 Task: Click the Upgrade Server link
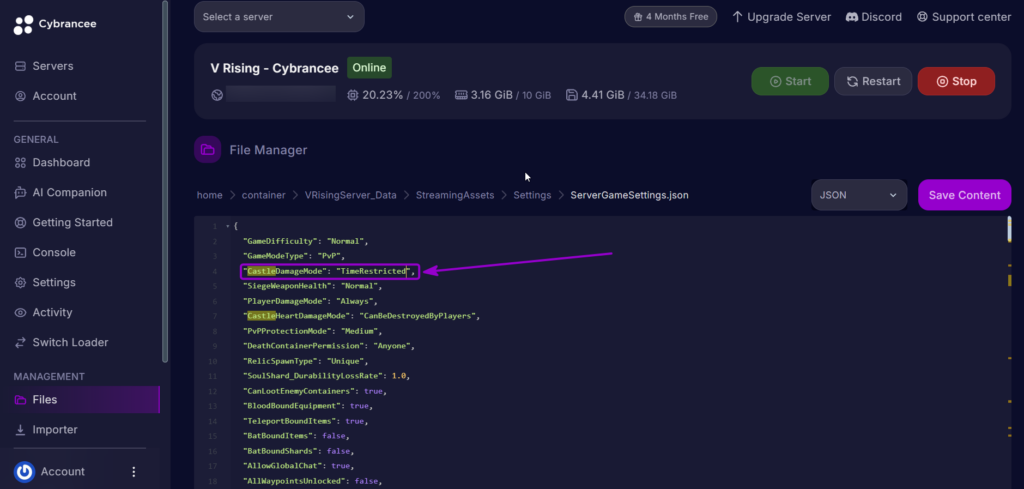tap(781, 17)
